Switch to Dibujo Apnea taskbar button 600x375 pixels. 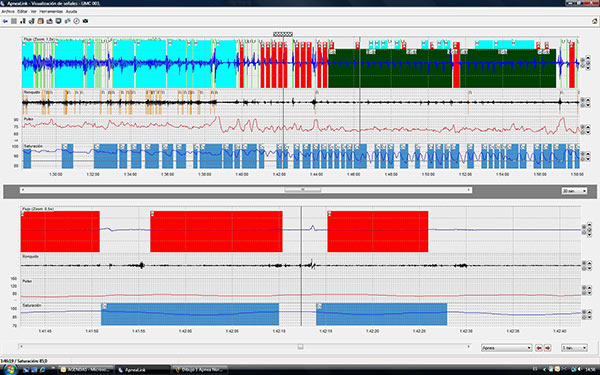(x=199, y=370)
